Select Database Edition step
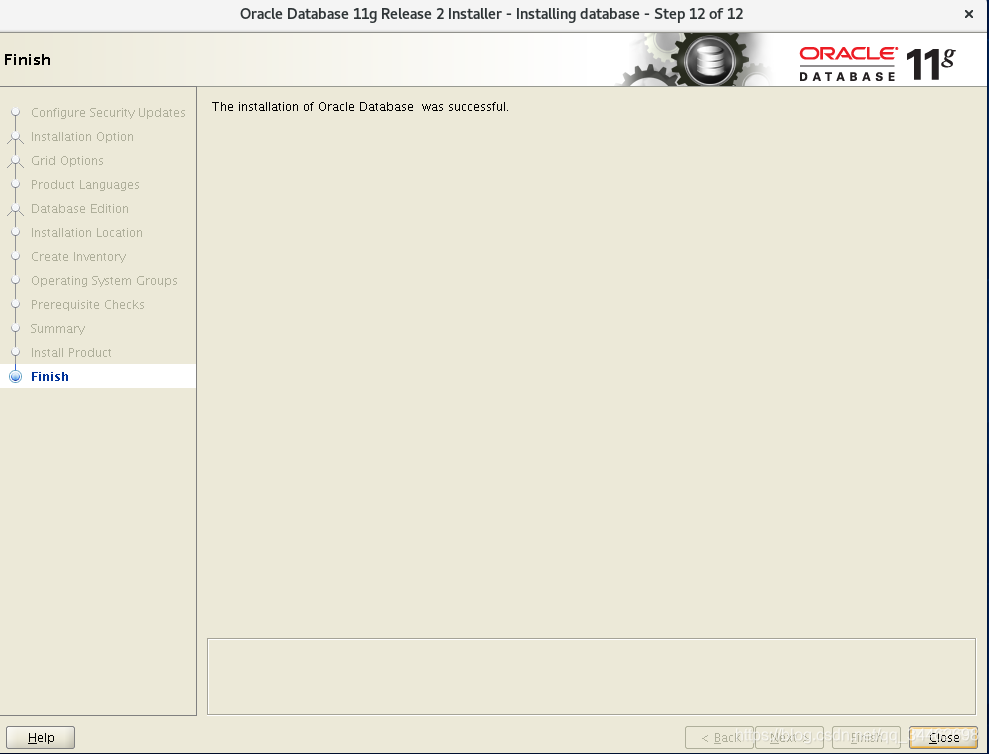Viewport: 989px width, 754px height. [79, 208]
